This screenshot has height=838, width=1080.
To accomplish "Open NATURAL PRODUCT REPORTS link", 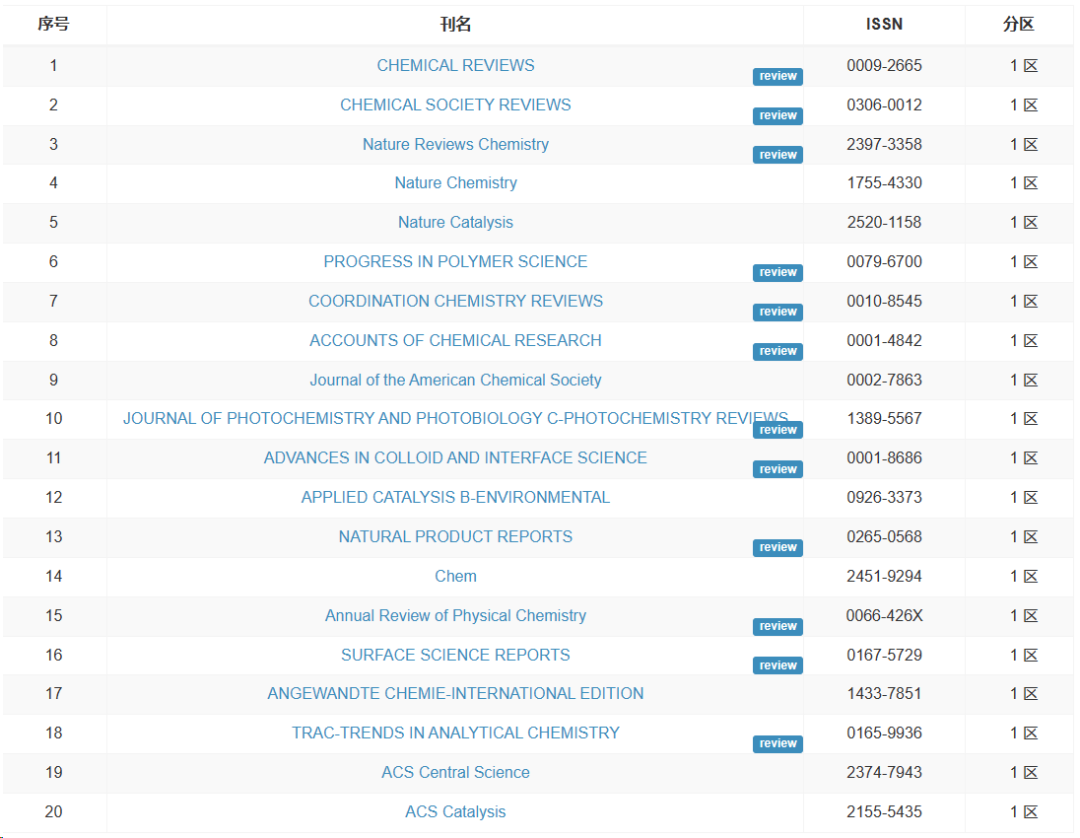I will tap(455, 536).
